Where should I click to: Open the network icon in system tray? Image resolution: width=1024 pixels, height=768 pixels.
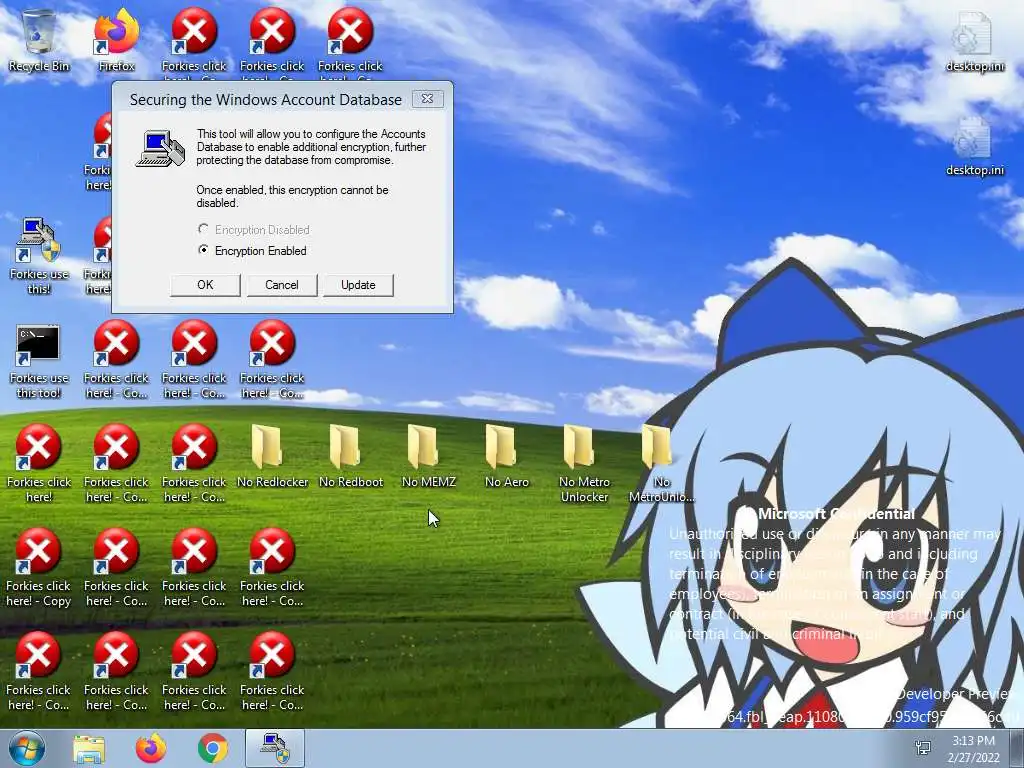[x=923, y=748]
